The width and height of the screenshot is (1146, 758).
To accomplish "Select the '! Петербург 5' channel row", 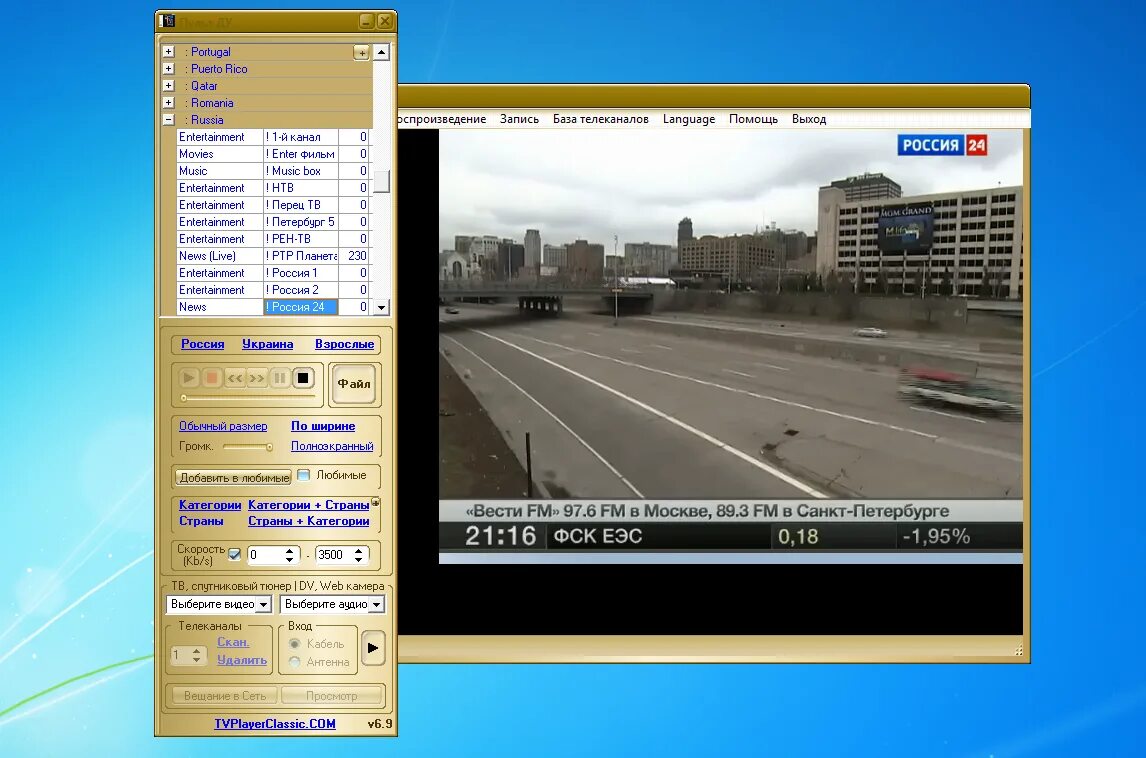I will point(273,222).
